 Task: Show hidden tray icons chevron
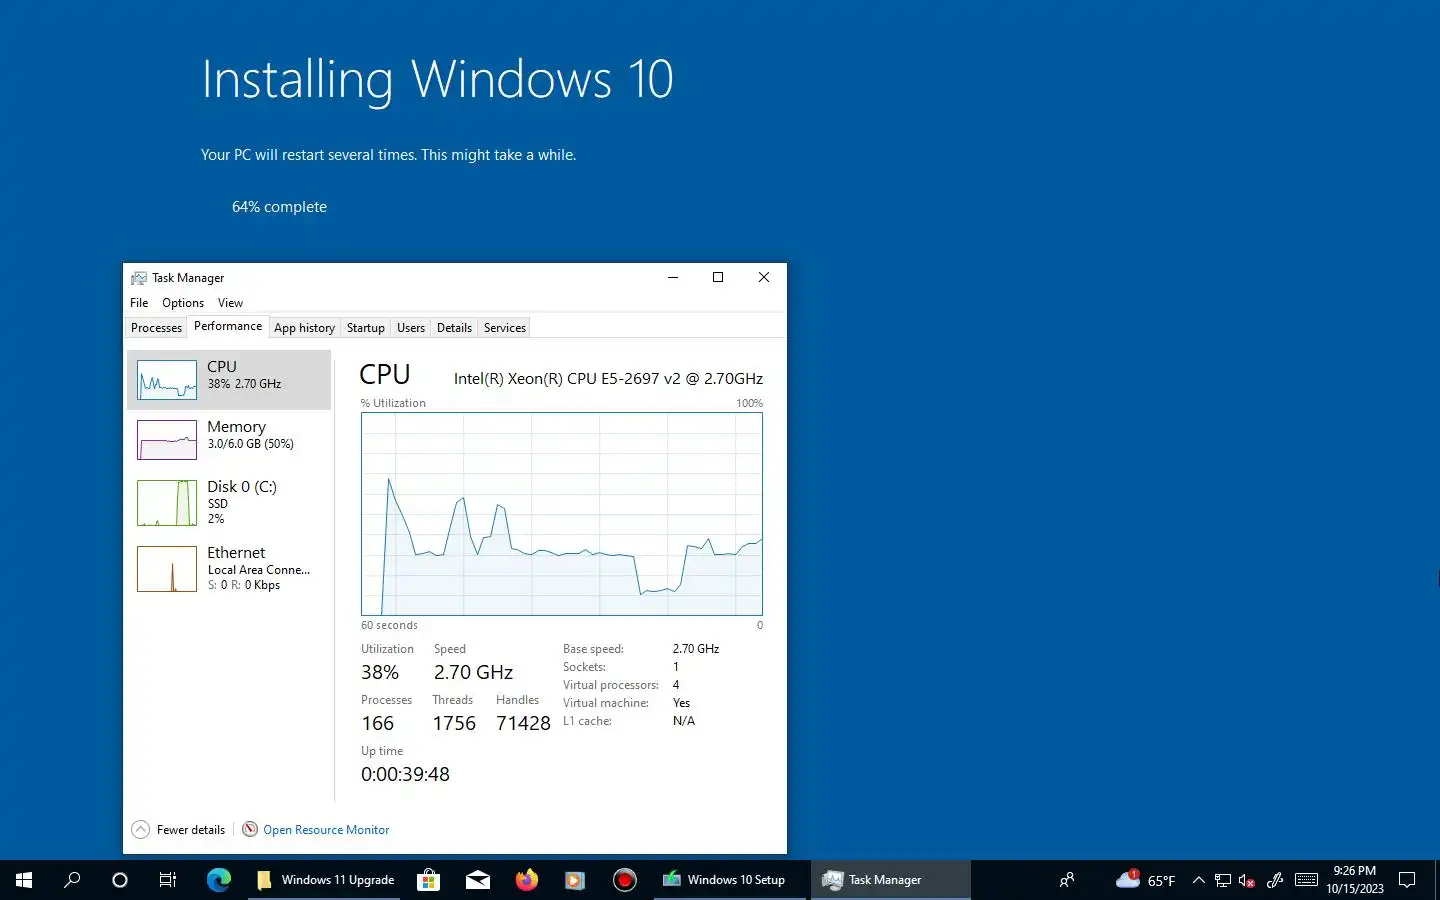(1199, 880)
